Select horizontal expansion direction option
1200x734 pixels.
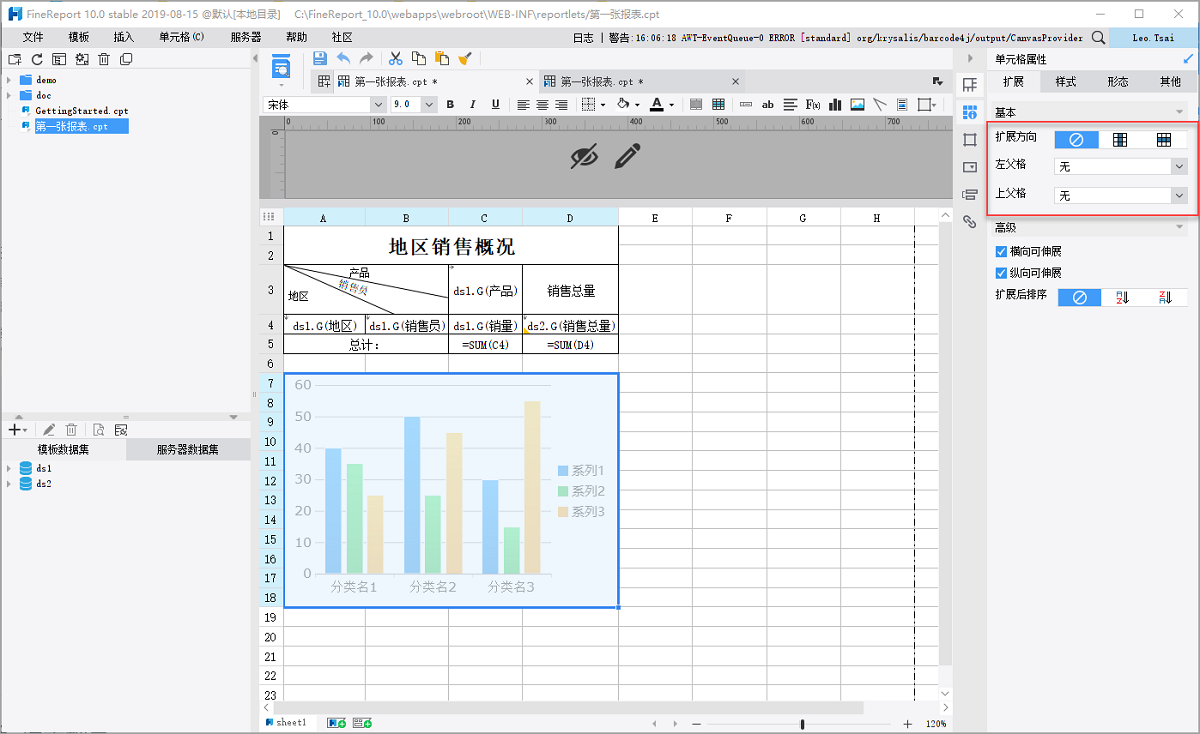1165,140
